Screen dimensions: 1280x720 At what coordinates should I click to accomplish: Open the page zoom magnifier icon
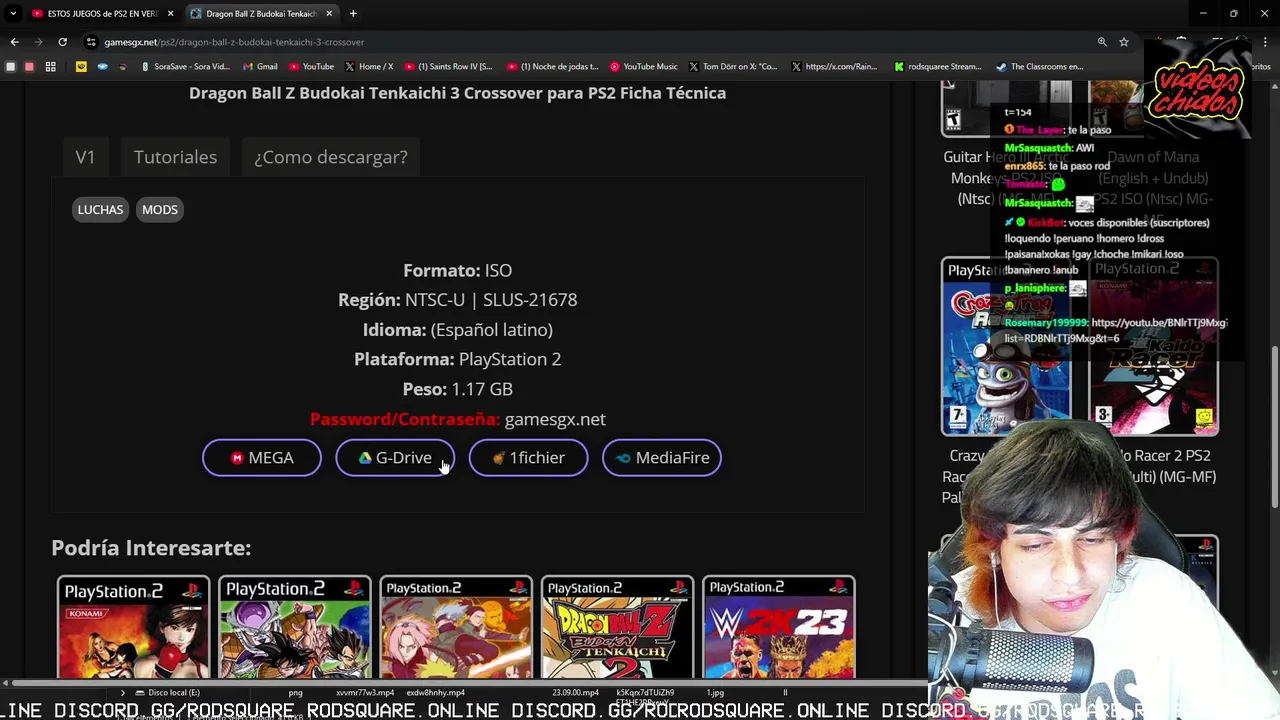click(x=1102, y=42)
